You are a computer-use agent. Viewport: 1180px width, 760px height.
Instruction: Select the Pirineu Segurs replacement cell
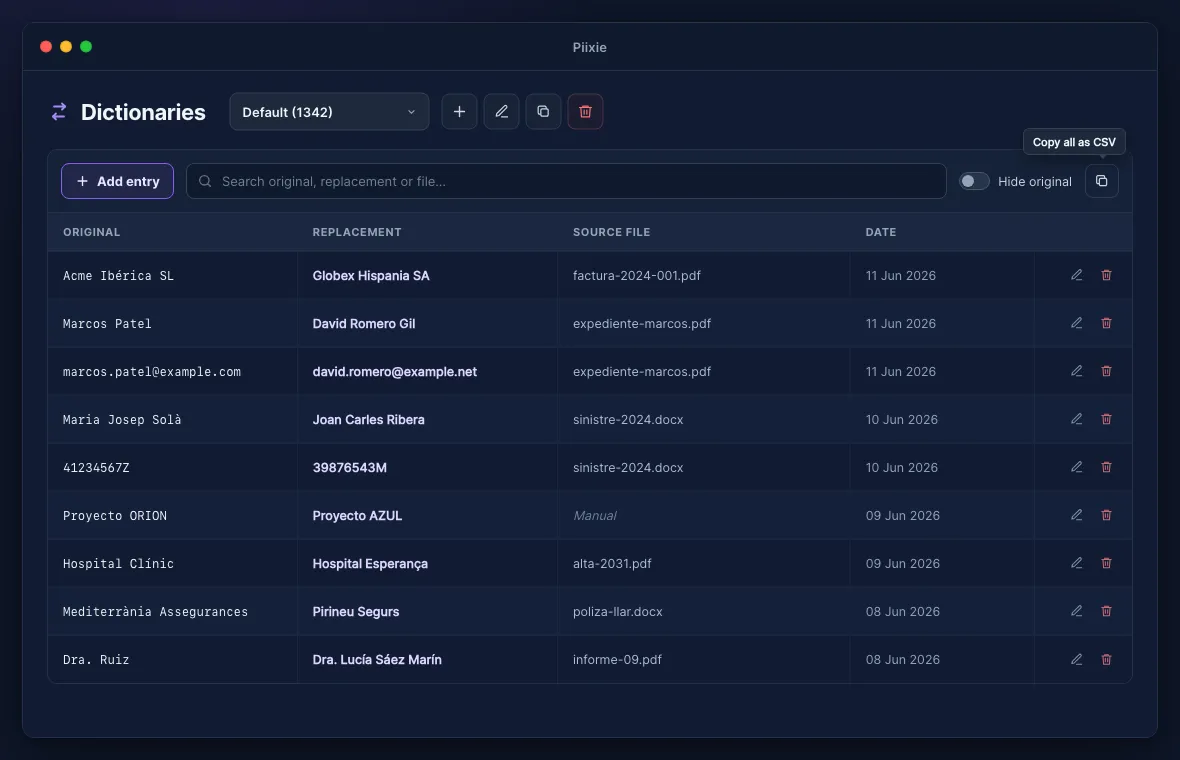427,611
